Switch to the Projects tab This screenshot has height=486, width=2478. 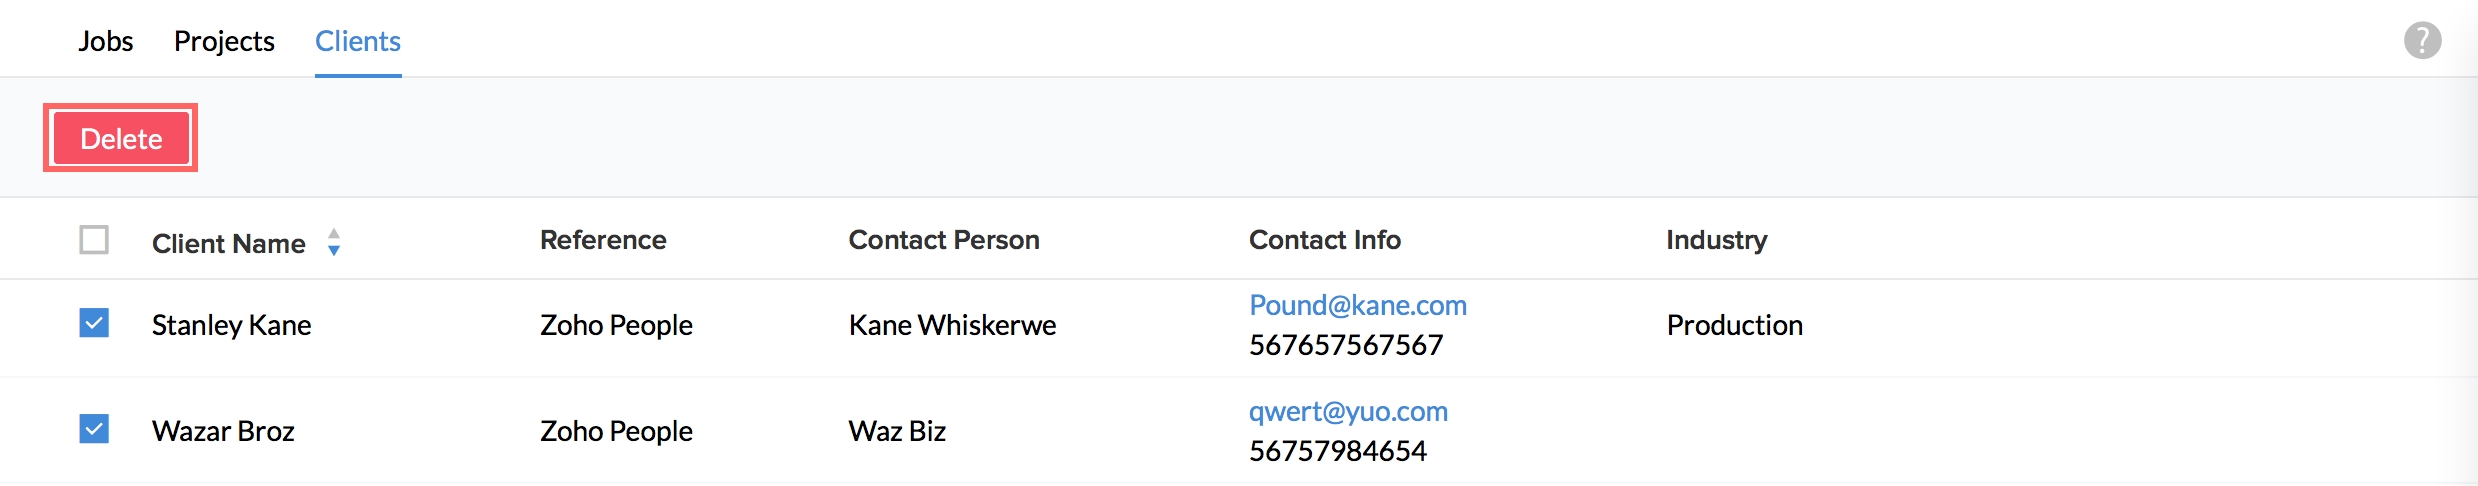tap(224, 41)
